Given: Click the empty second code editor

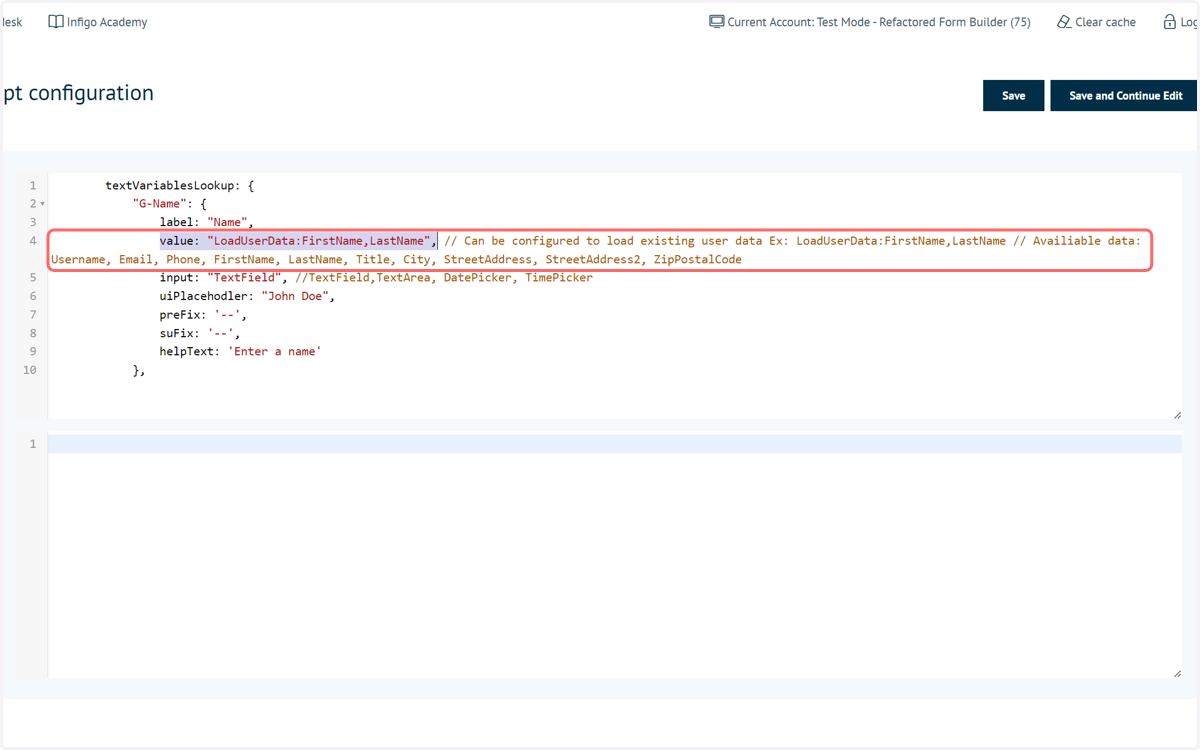Looking at the screenshot, I should 614,555.
